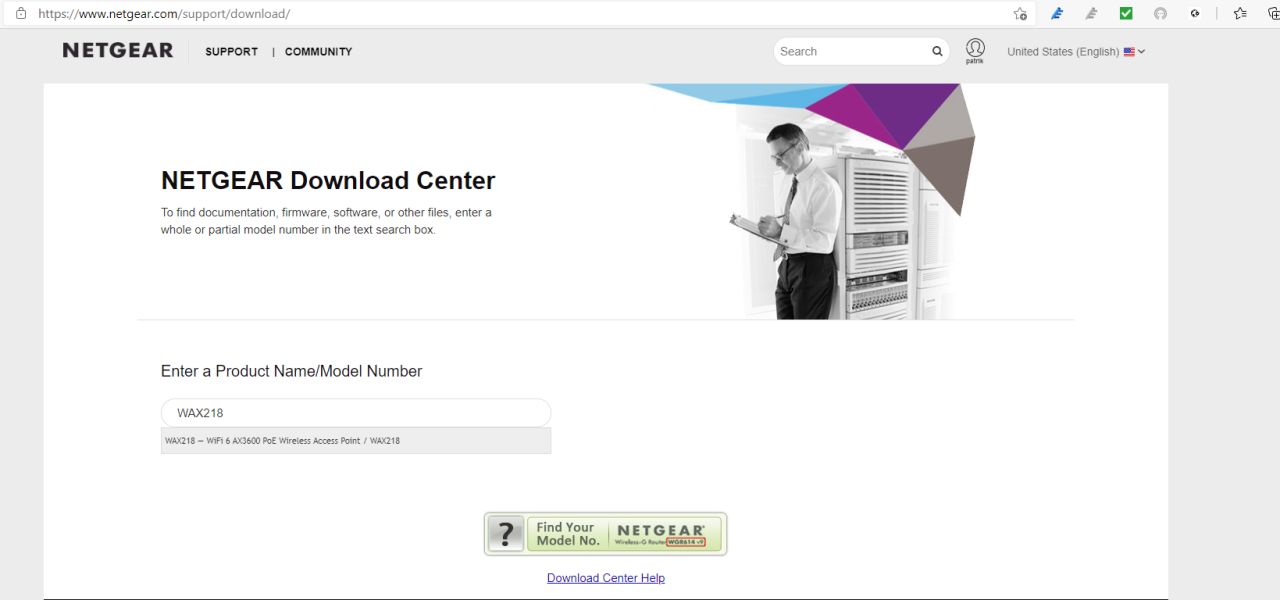Click the black circular globe extension icon

(1194, 14)
